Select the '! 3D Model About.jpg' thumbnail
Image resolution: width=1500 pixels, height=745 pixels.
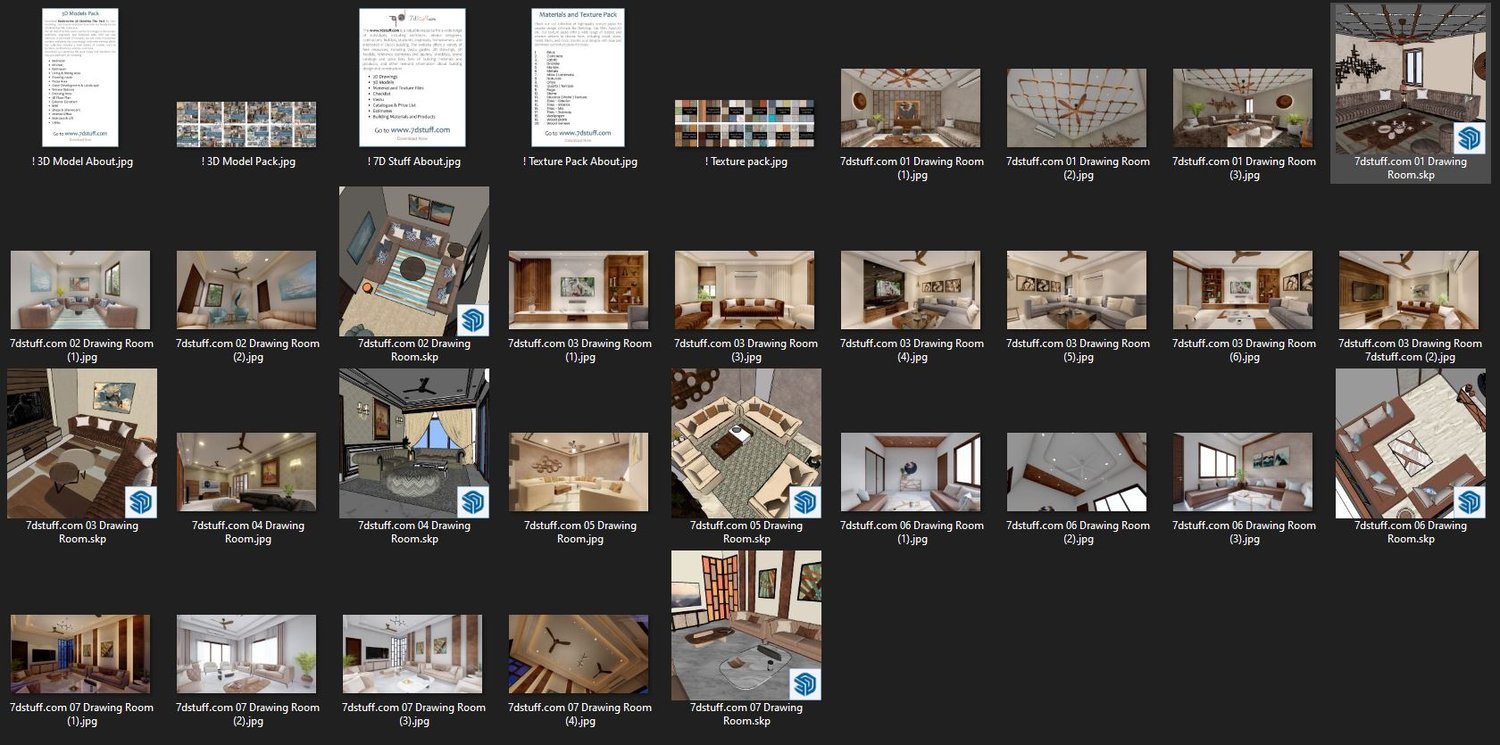tap(82, 77)
